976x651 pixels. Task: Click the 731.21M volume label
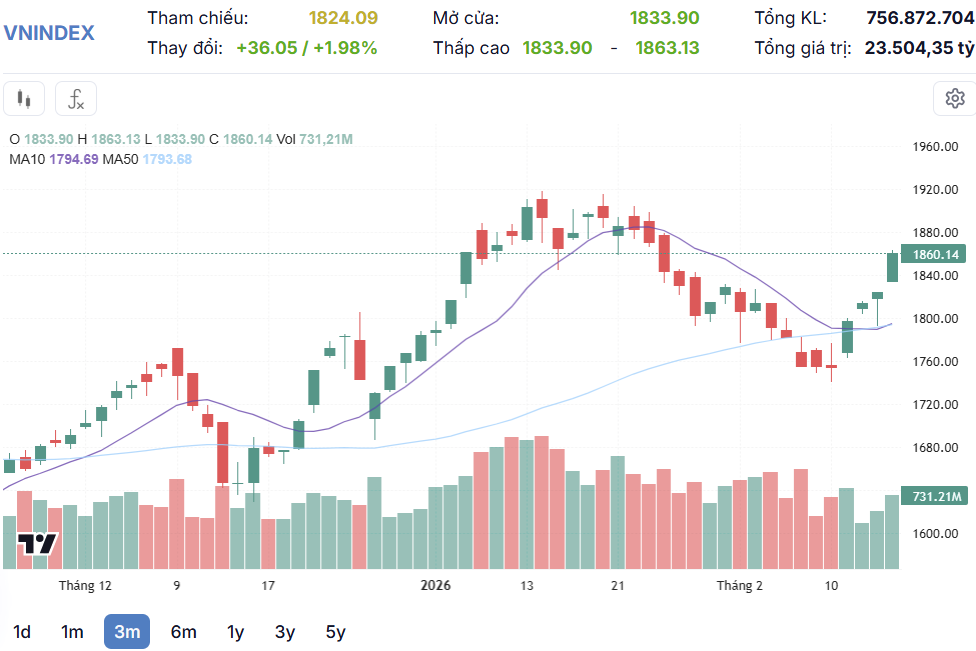coord(935,497)
